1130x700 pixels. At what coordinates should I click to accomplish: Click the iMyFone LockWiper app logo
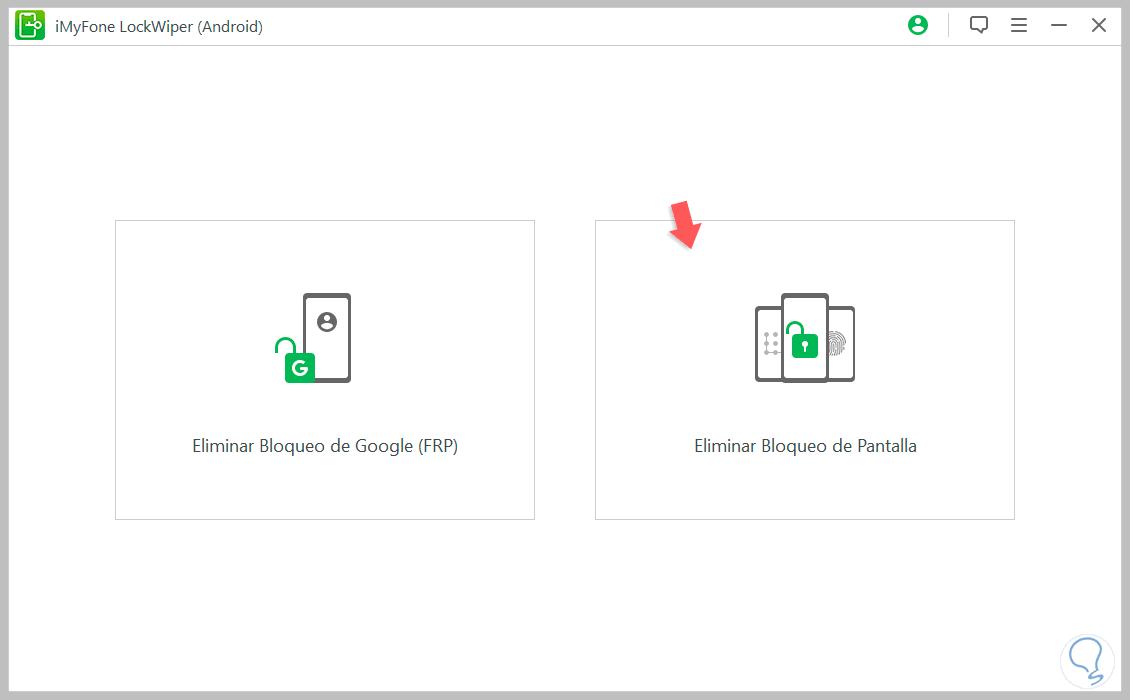30,26
